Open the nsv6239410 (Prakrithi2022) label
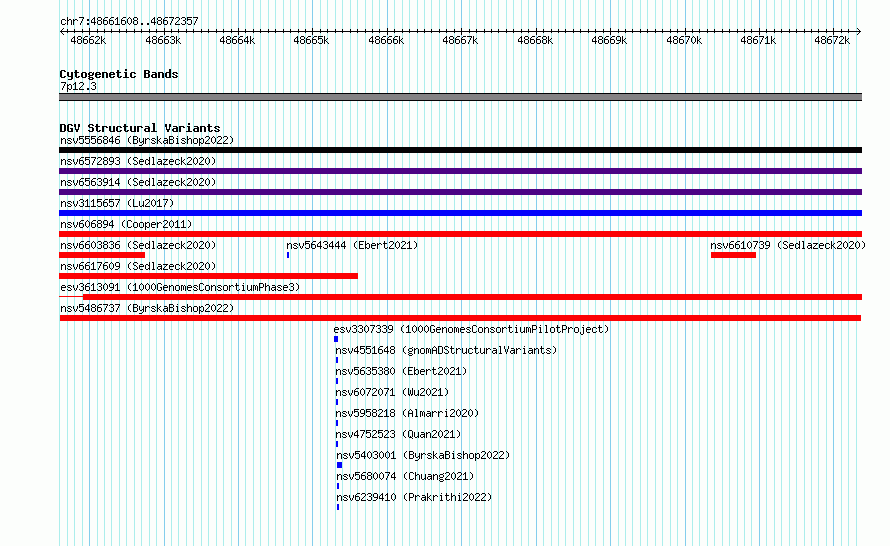890x546 pixels. pyautogui.click(x=414, y=497)
